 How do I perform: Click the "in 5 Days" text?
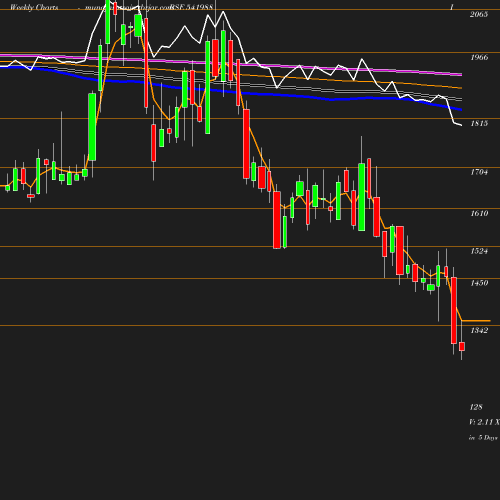click(x=483, y=438)
